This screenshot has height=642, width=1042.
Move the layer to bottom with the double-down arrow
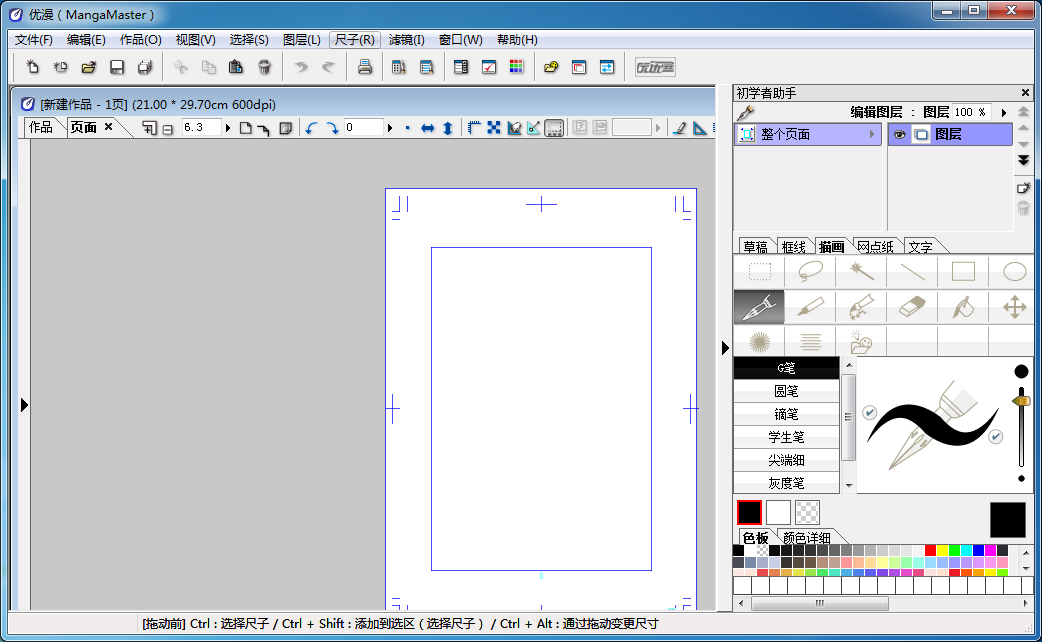1023,161
